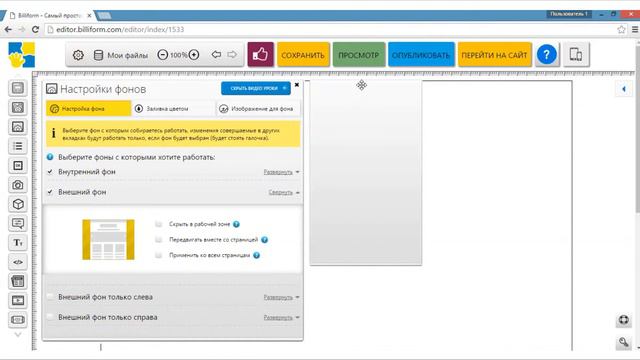
Task: Open help with the question mark icon
Action: click(547, 55)
